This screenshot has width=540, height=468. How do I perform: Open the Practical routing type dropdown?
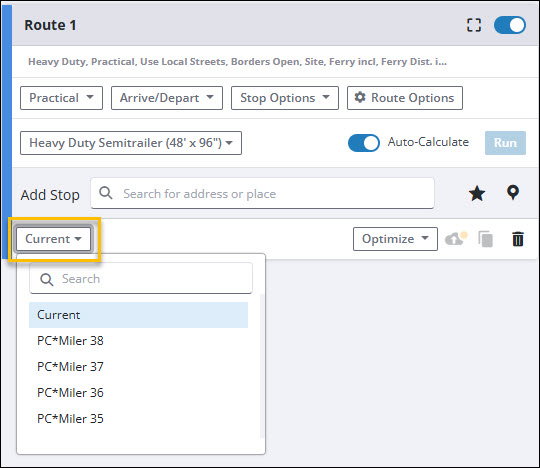61,98
